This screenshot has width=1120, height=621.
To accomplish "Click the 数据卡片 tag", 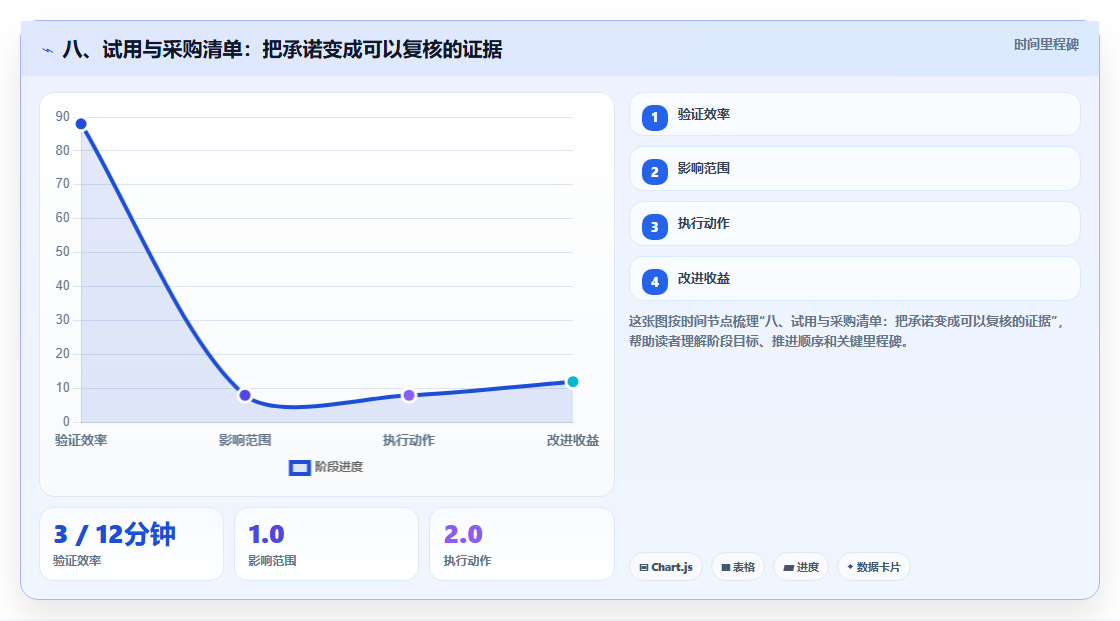I will [x=874, y=567].
